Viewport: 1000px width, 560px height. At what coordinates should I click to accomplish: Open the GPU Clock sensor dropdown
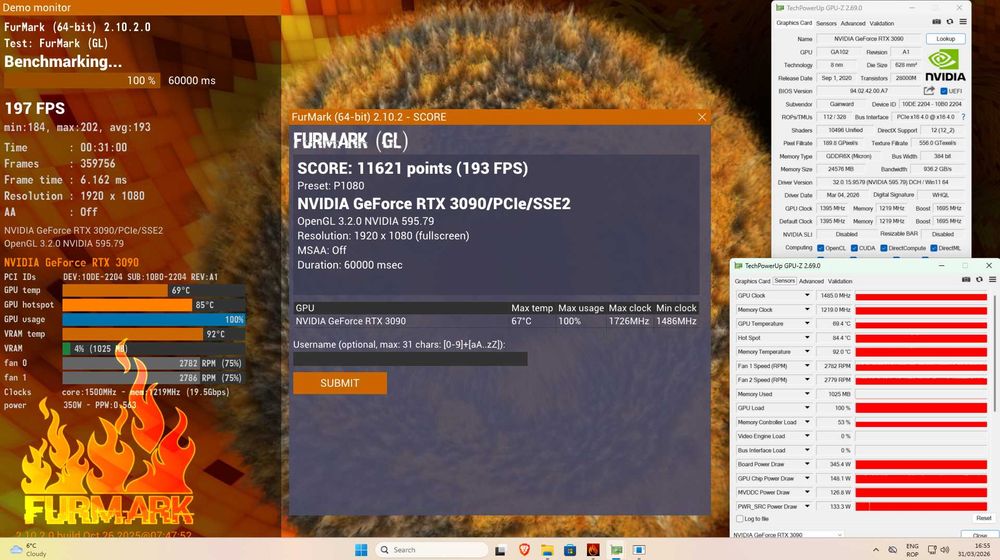coord(807,295)
